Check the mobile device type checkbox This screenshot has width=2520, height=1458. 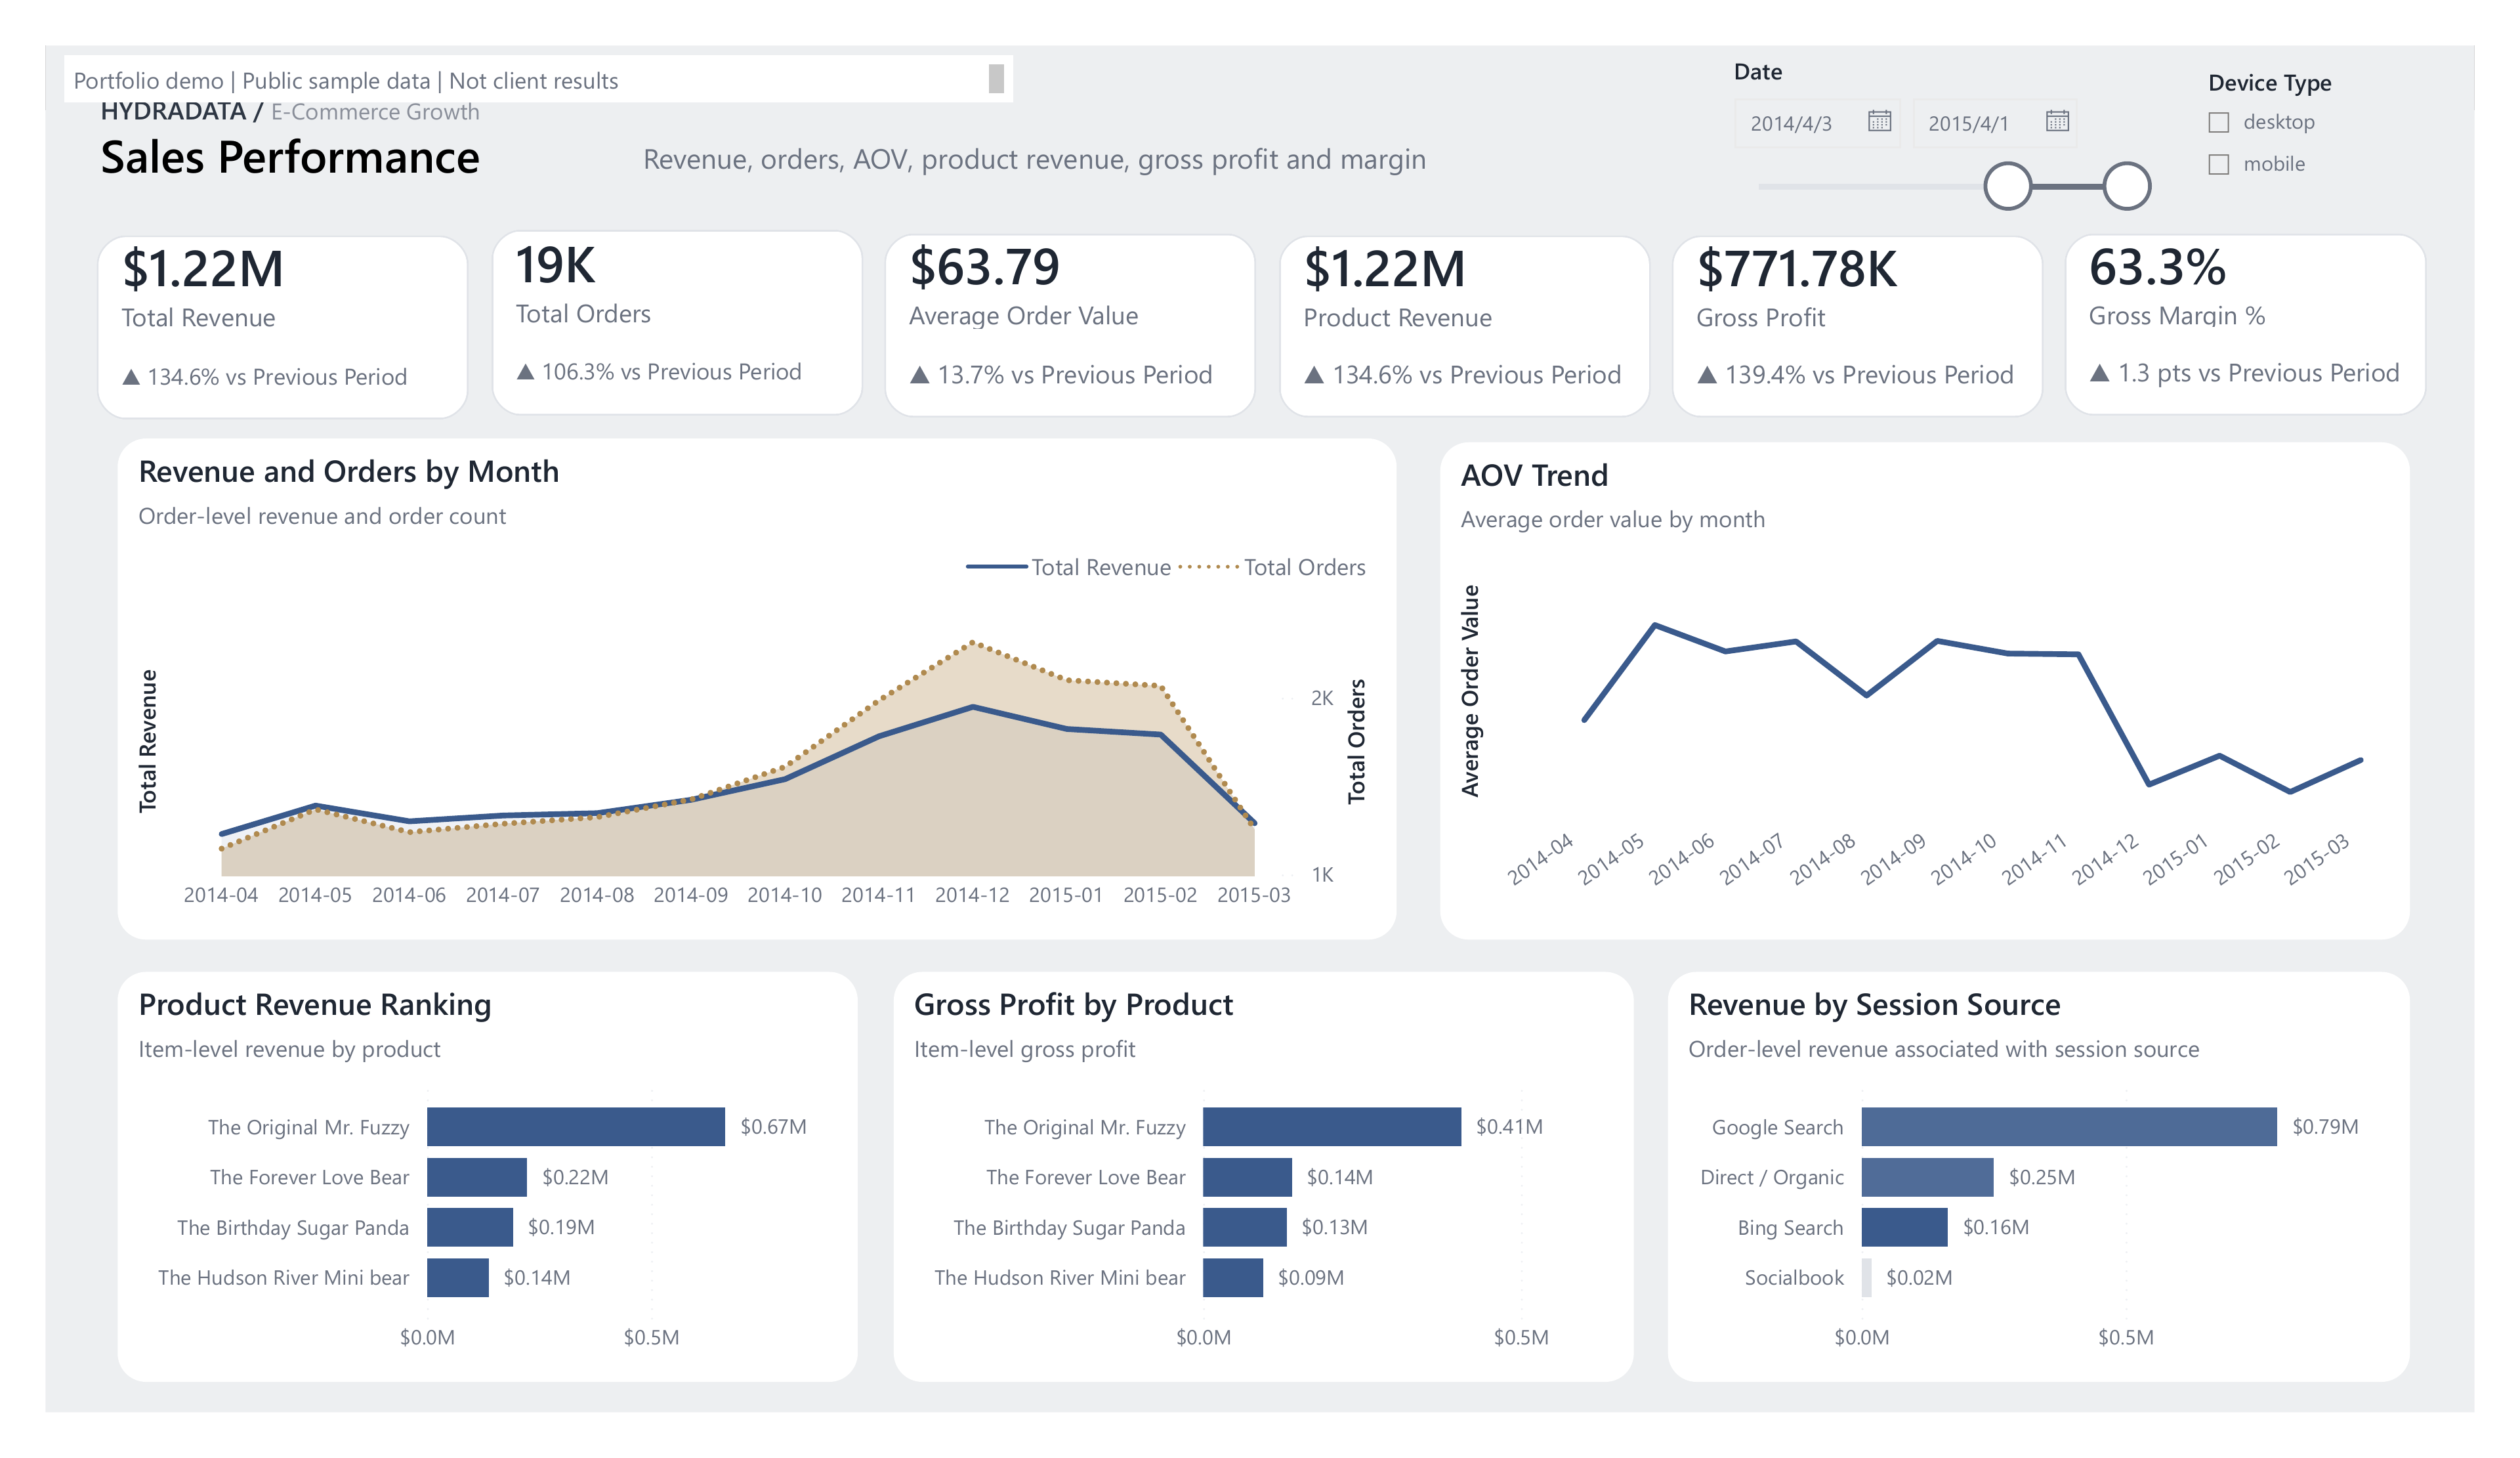point(2218,164)
